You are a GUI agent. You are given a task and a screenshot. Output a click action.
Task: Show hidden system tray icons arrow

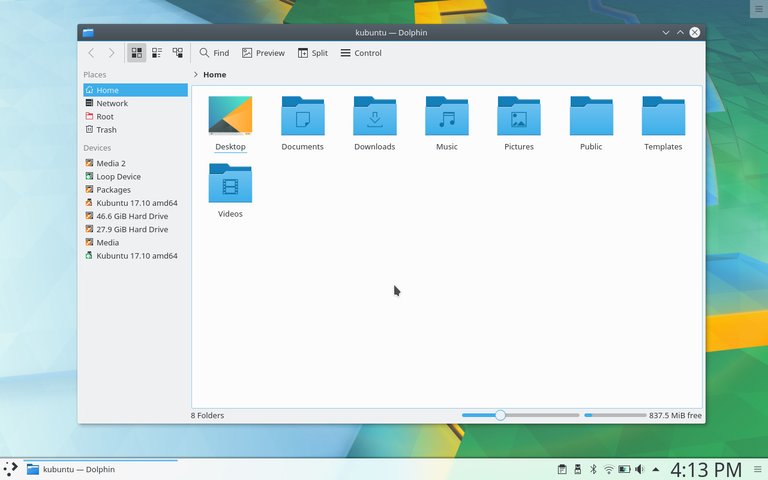coord(655,469)
